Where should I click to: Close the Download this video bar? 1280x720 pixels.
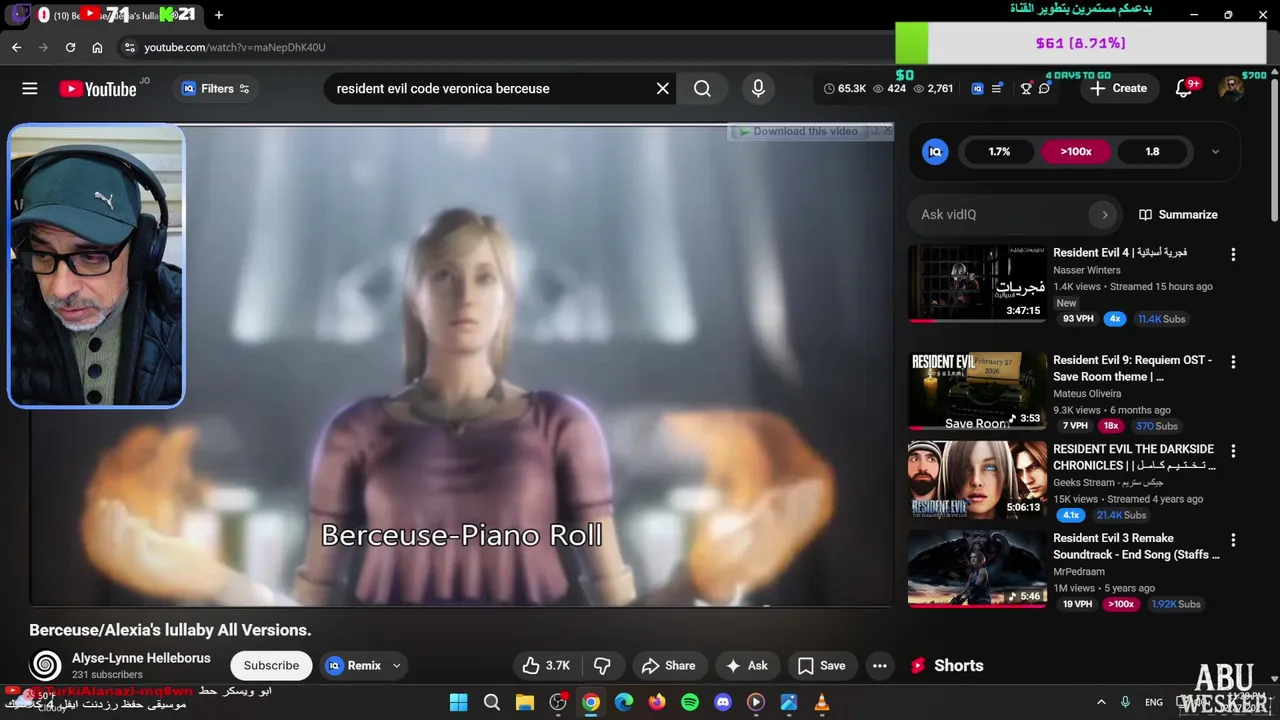pos(887,131)
